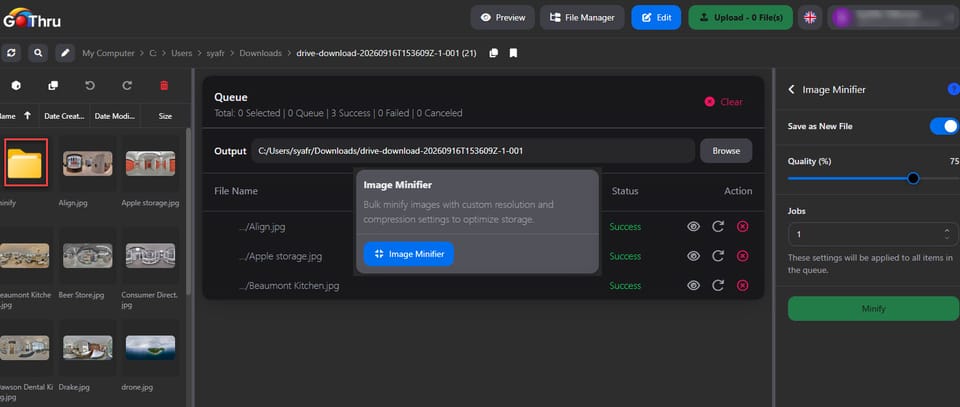Select Align.jpg thumbnail
The height and width of the screenshot is (407, 960).
click(x=88, y=163)
